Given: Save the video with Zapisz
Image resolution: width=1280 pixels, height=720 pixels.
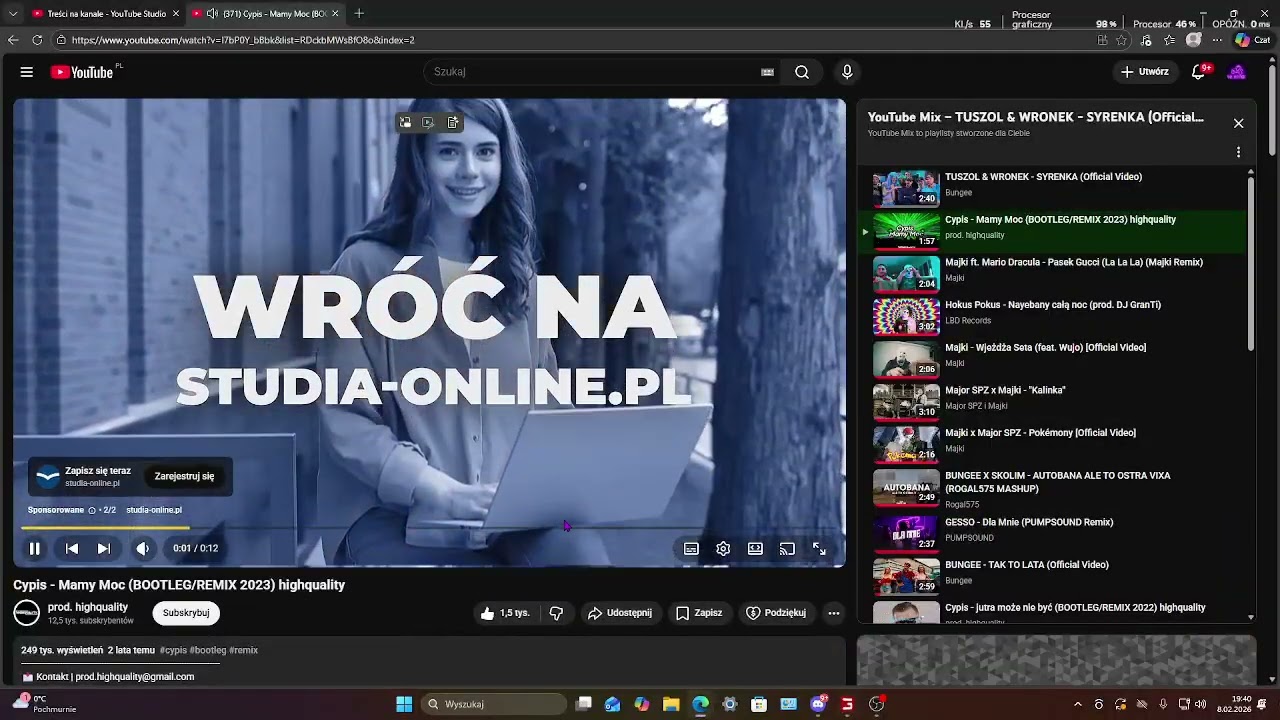Looking at the screenshot, I should tap(699, 613).
